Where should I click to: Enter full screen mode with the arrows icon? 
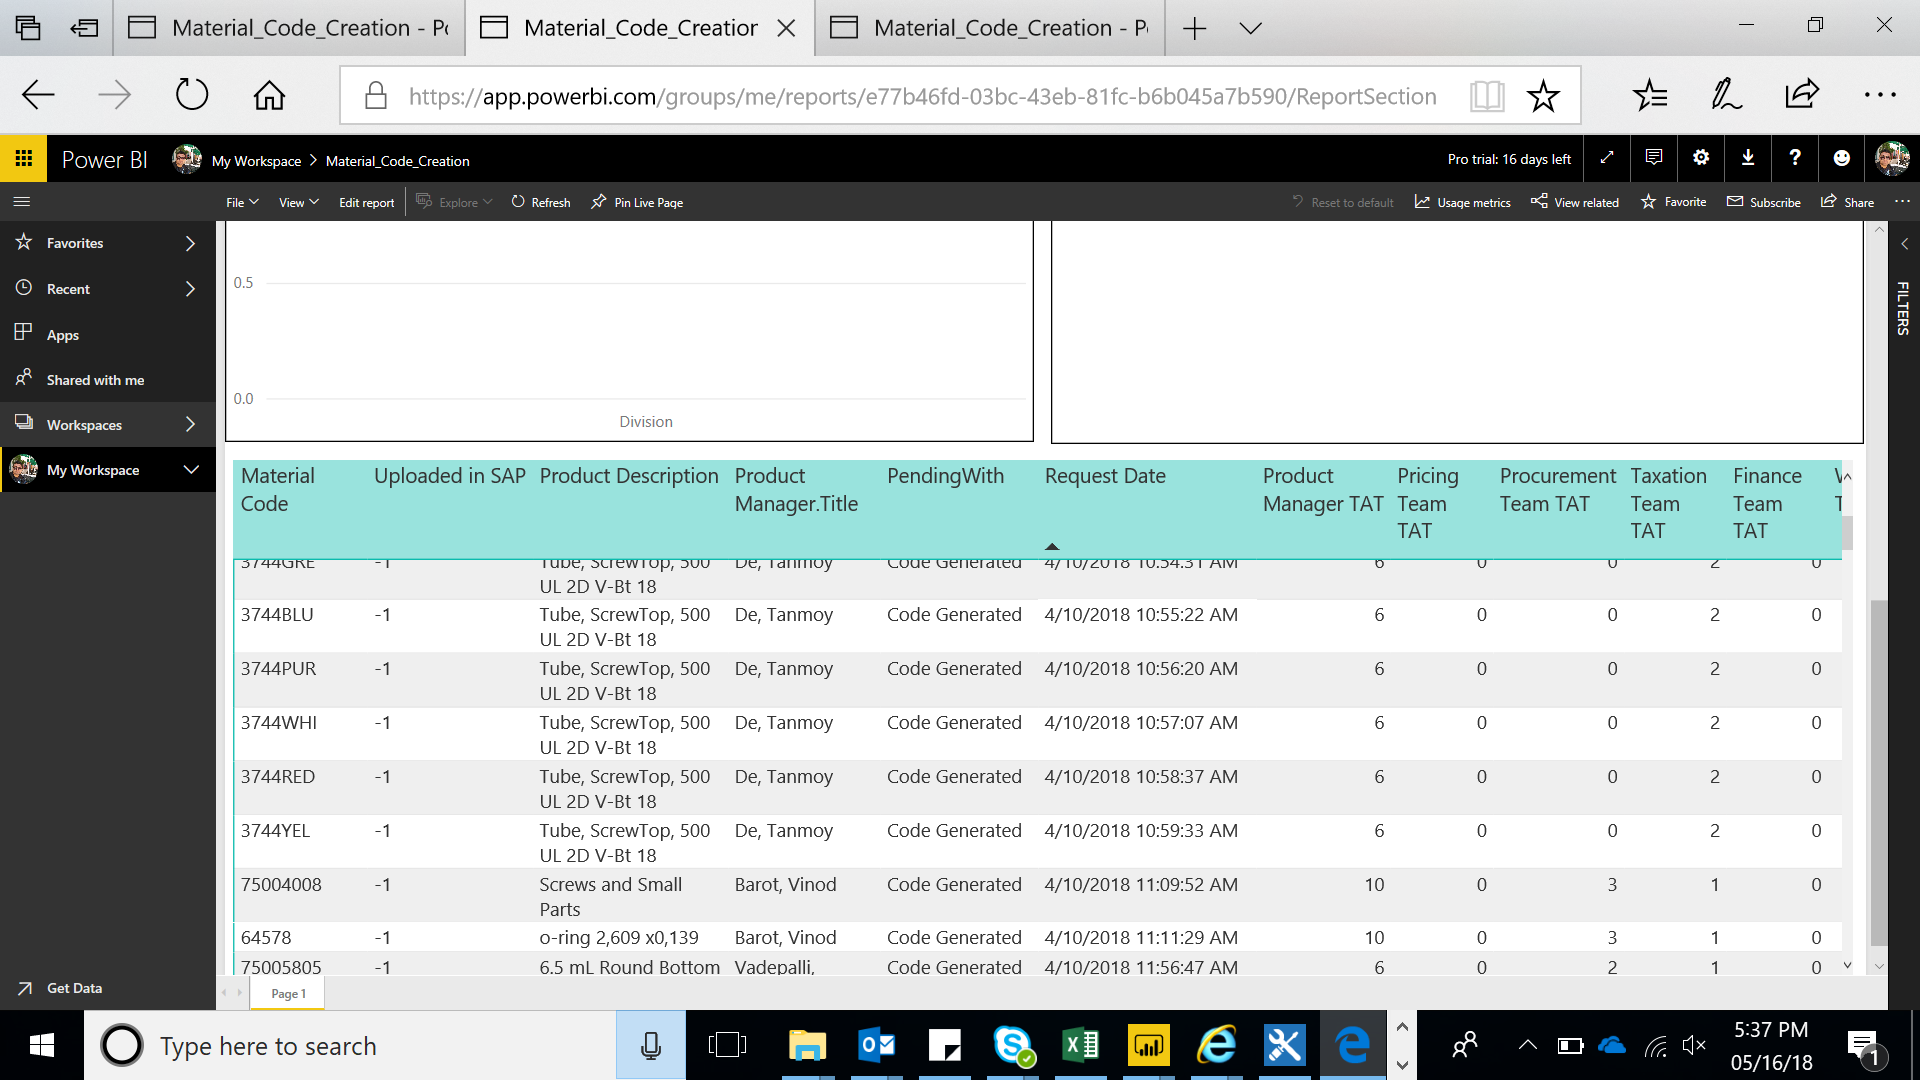point(1606,158)
